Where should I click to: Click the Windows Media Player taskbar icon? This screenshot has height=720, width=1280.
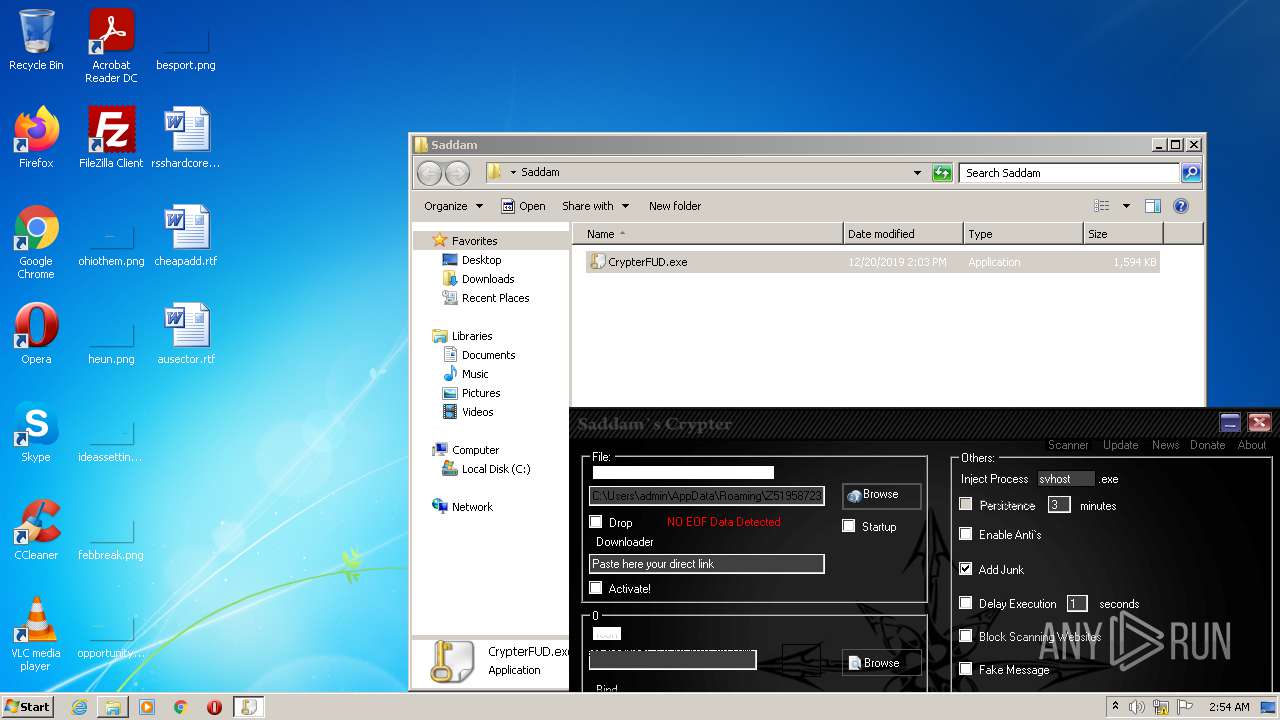point(147,707)
